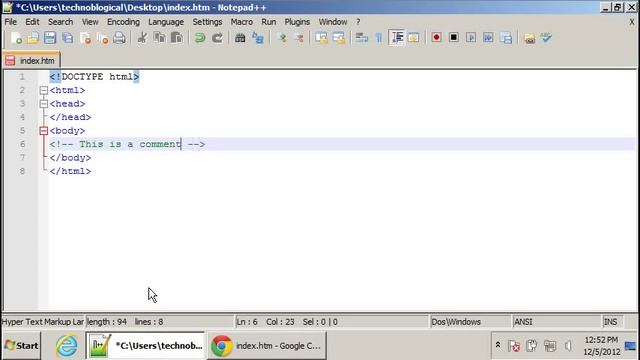
Task: Create a new file with the New icon
Action: coord(16,38)
